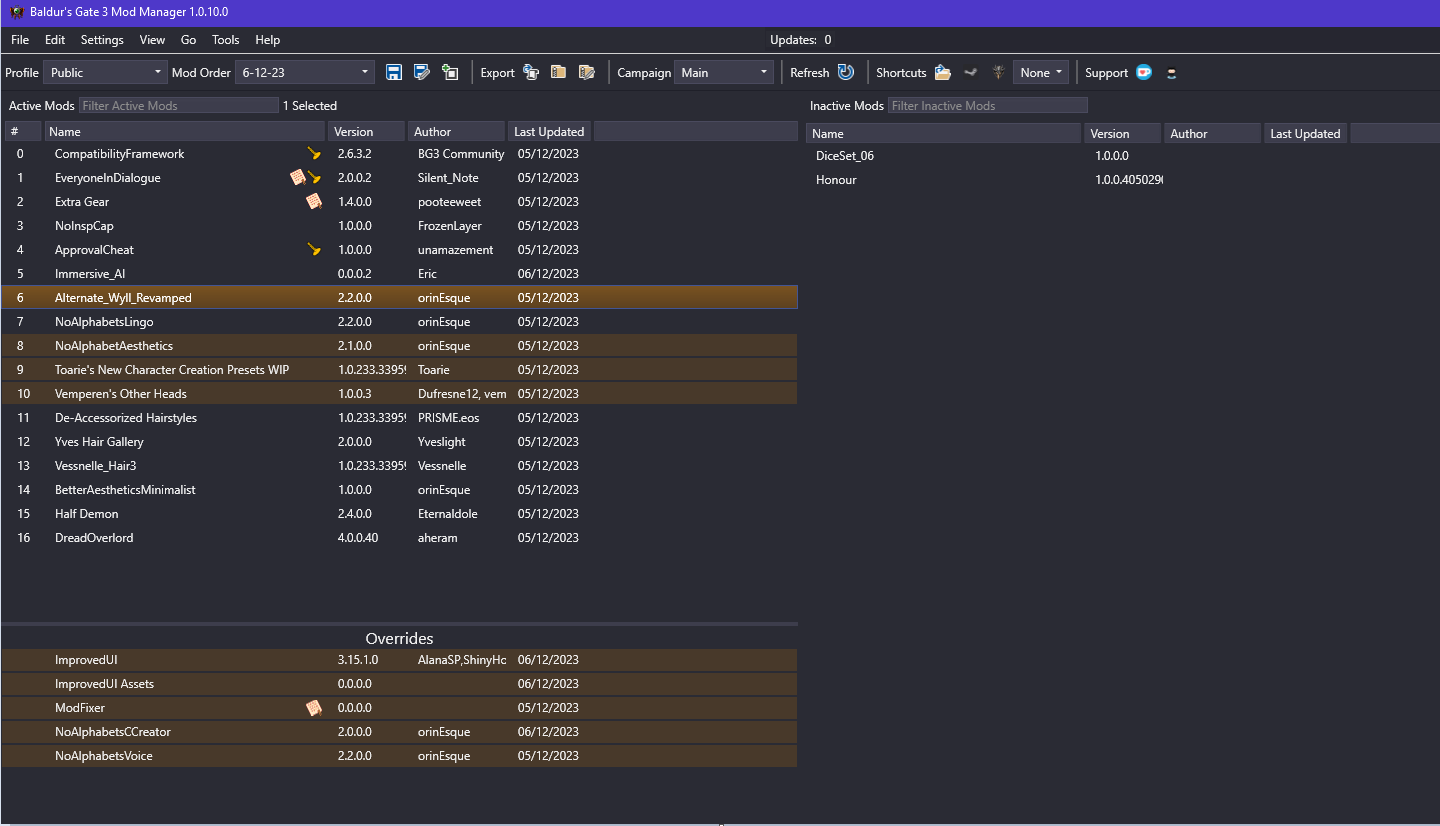Click the script icon on EveryoneInDialogue row
Screen dimensions: 1440x826
[x=297, y=178]
